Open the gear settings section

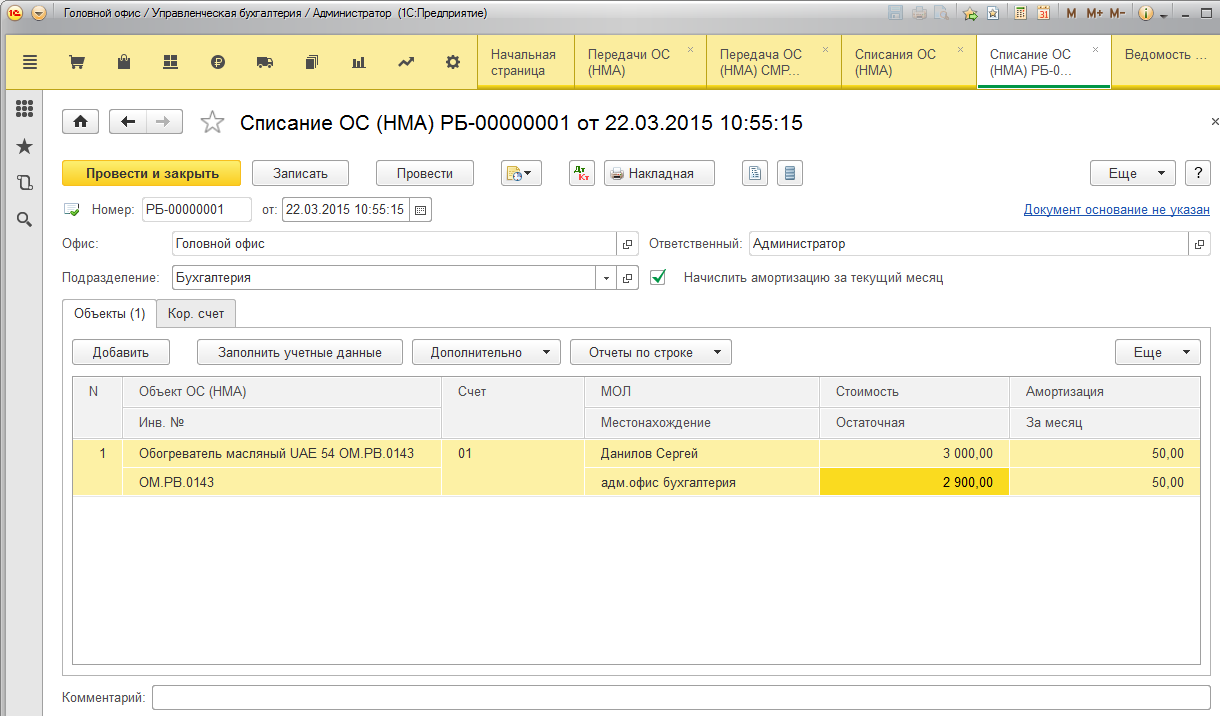[x=453, y=62]
